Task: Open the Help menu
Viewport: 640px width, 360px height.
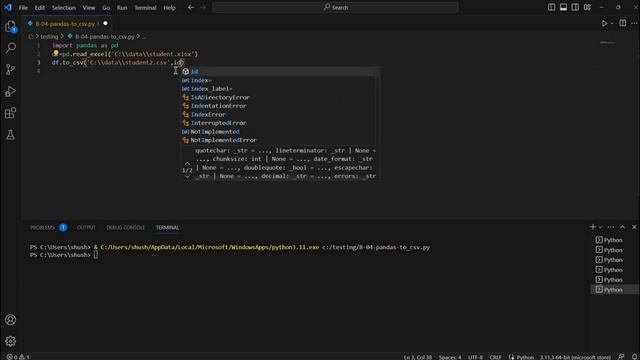Action: [x=169, y=8]
